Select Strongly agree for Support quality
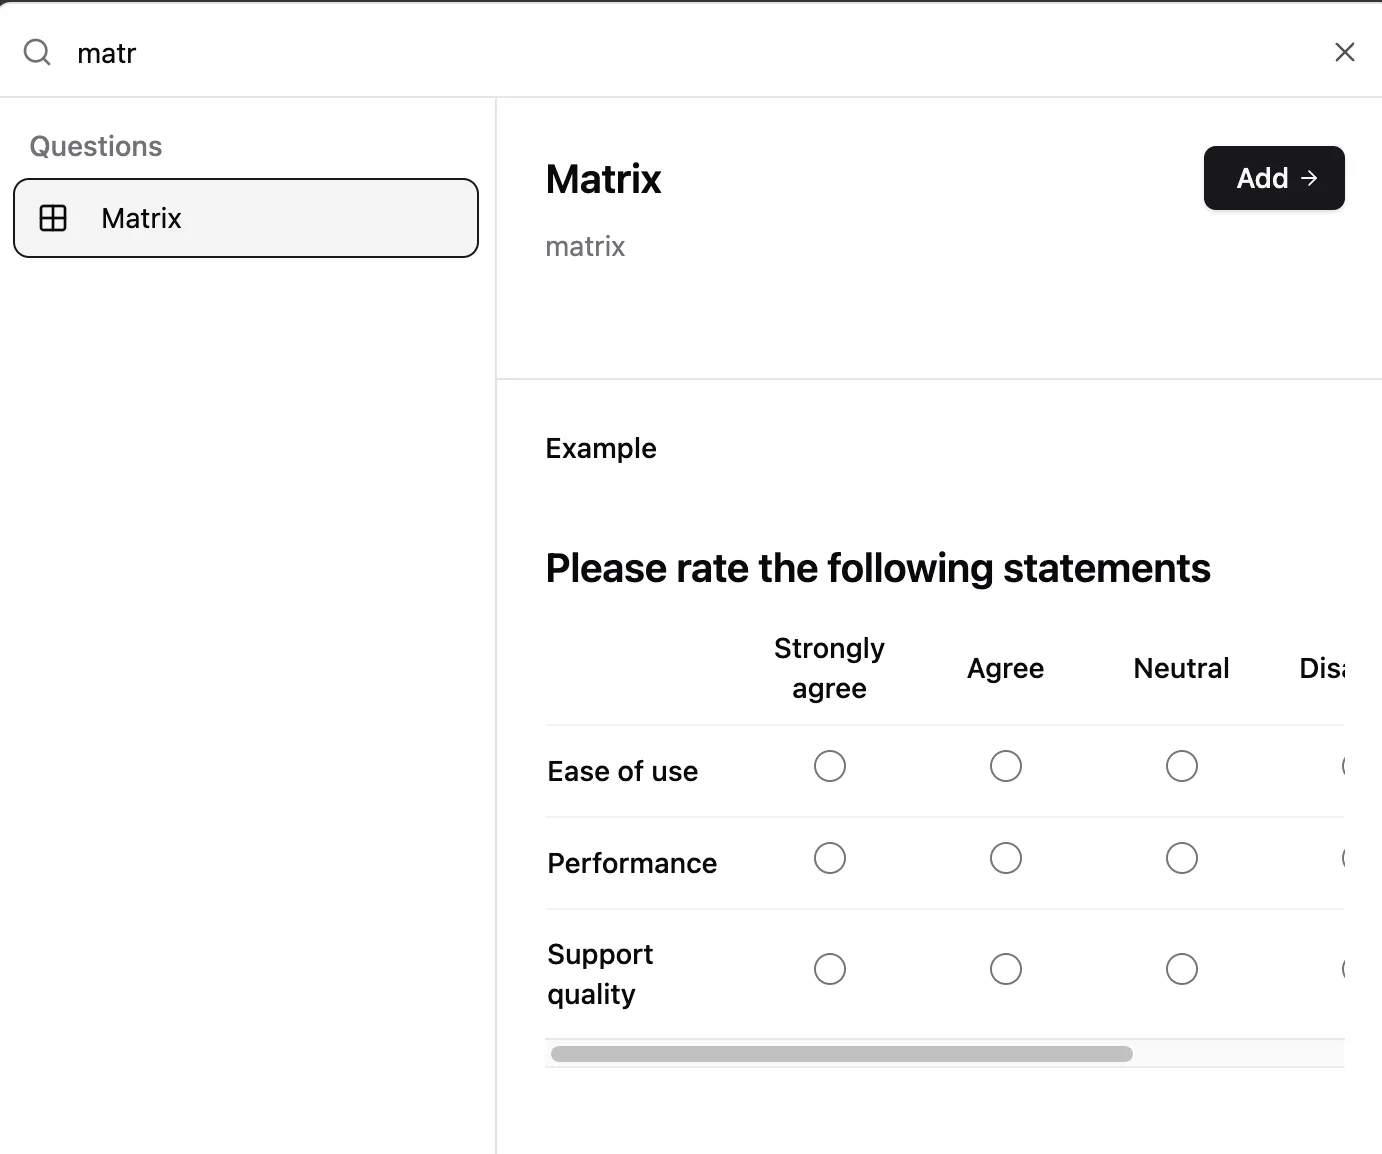The height and width of the screenshot is (1154, 1382). pos(830,969)
